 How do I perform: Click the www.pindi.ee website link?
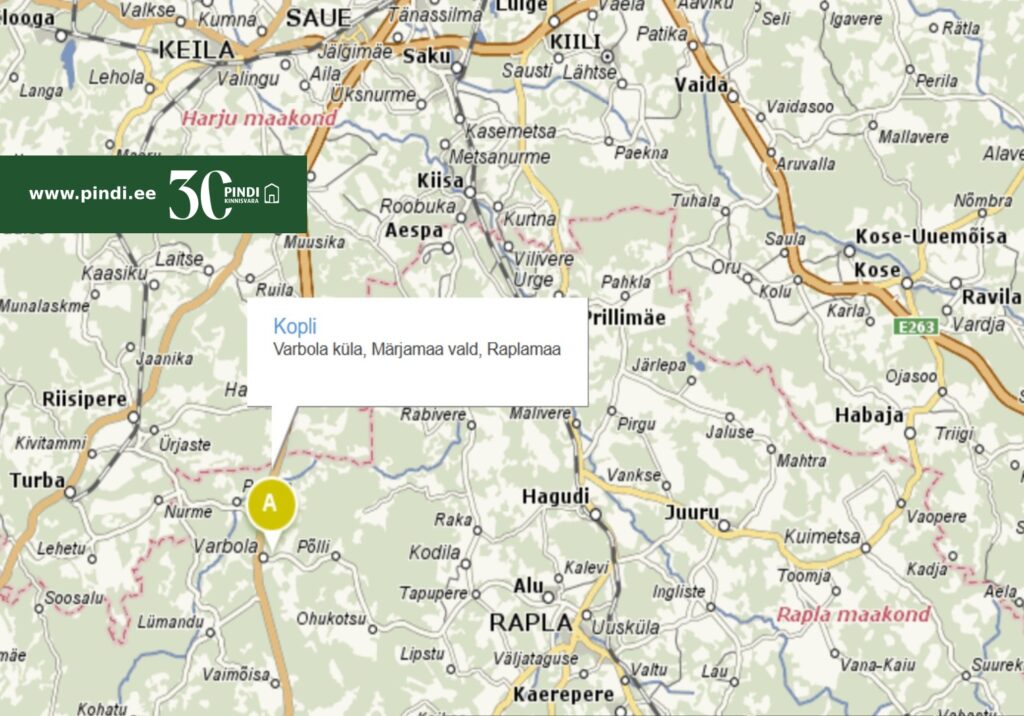(x=92, y=193)
